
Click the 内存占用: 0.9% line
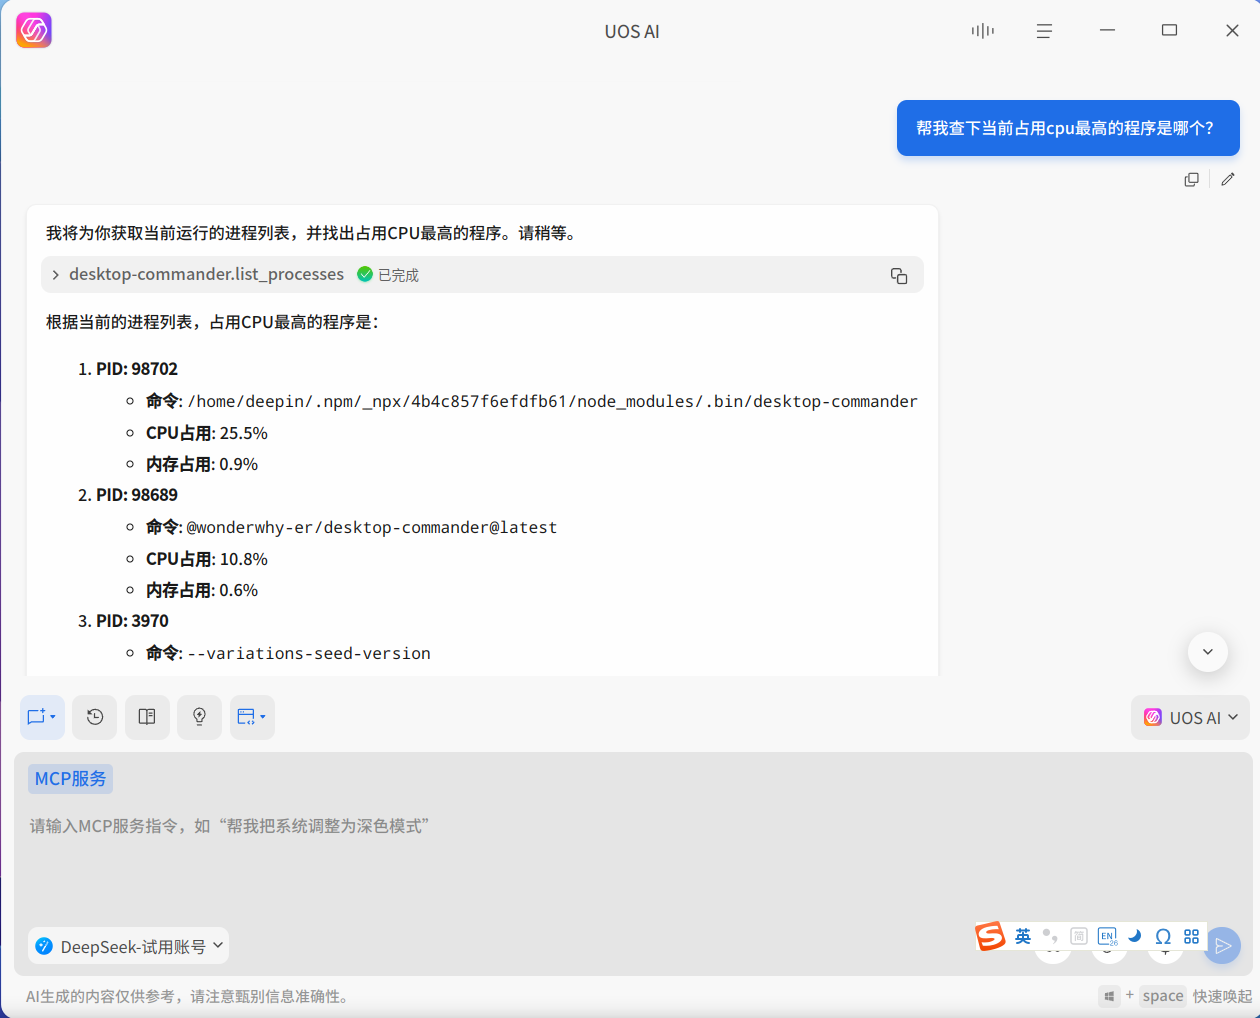(202, 464)
